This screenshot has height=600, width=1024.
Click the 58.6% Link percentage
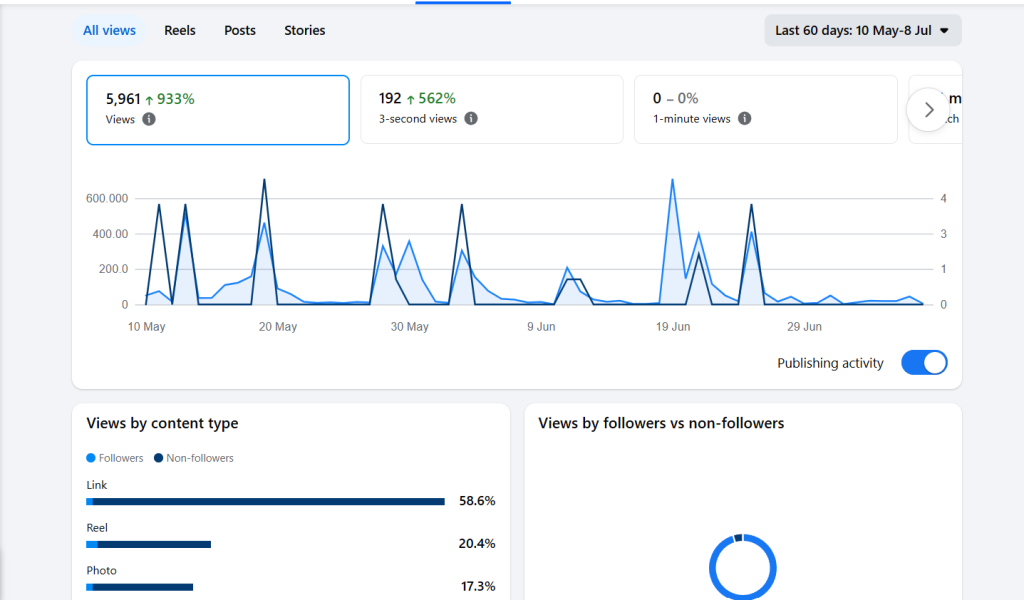point(477,501)
